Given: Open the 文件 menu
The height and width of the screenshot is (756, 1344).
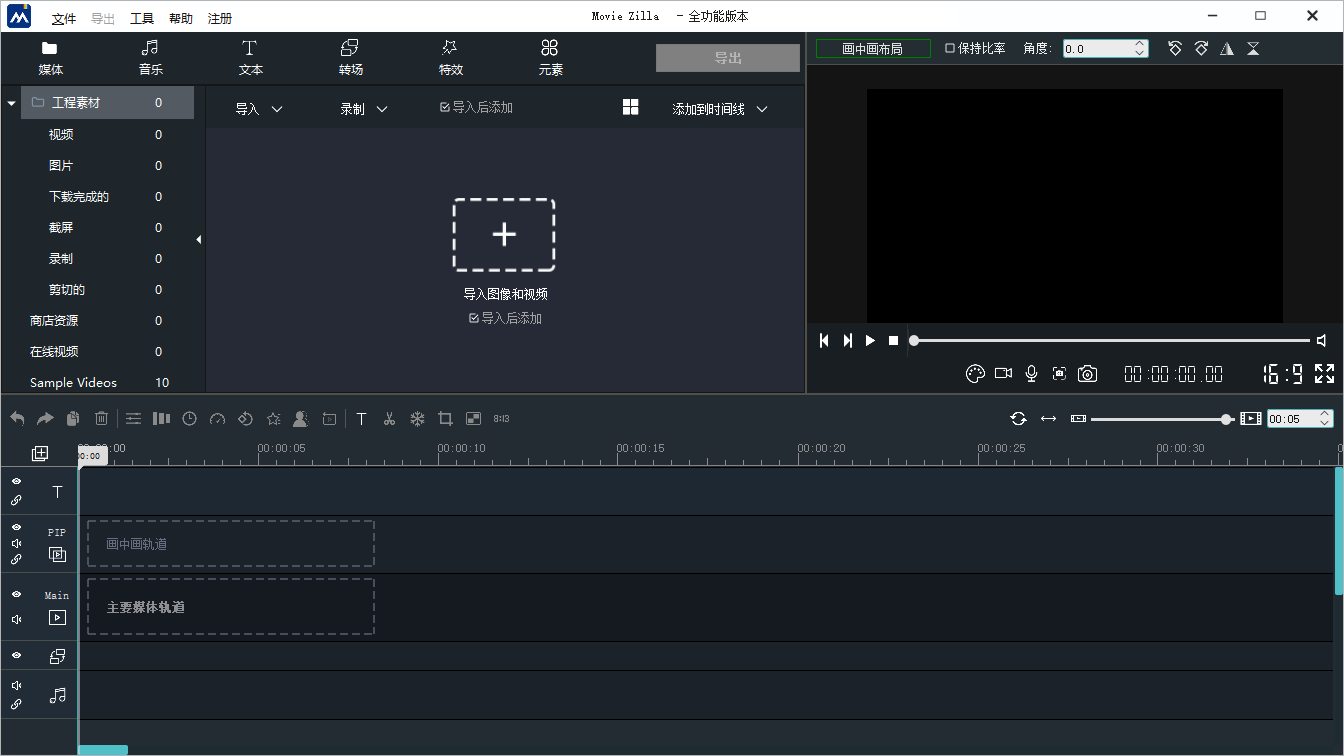Looking at the screenshot, I should point(64,19).
